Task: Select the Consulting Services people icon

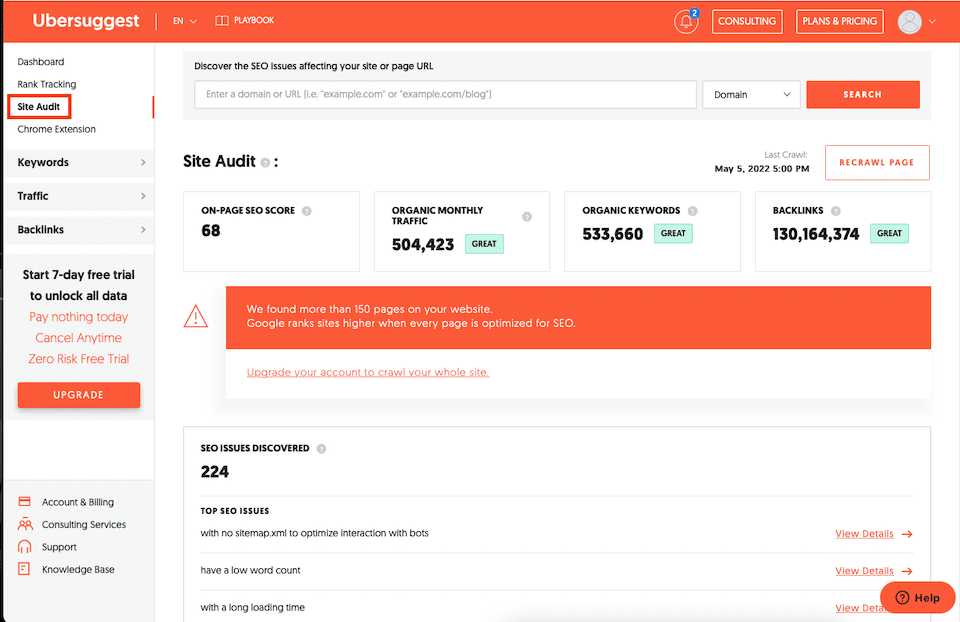Action: coord(23,524)
